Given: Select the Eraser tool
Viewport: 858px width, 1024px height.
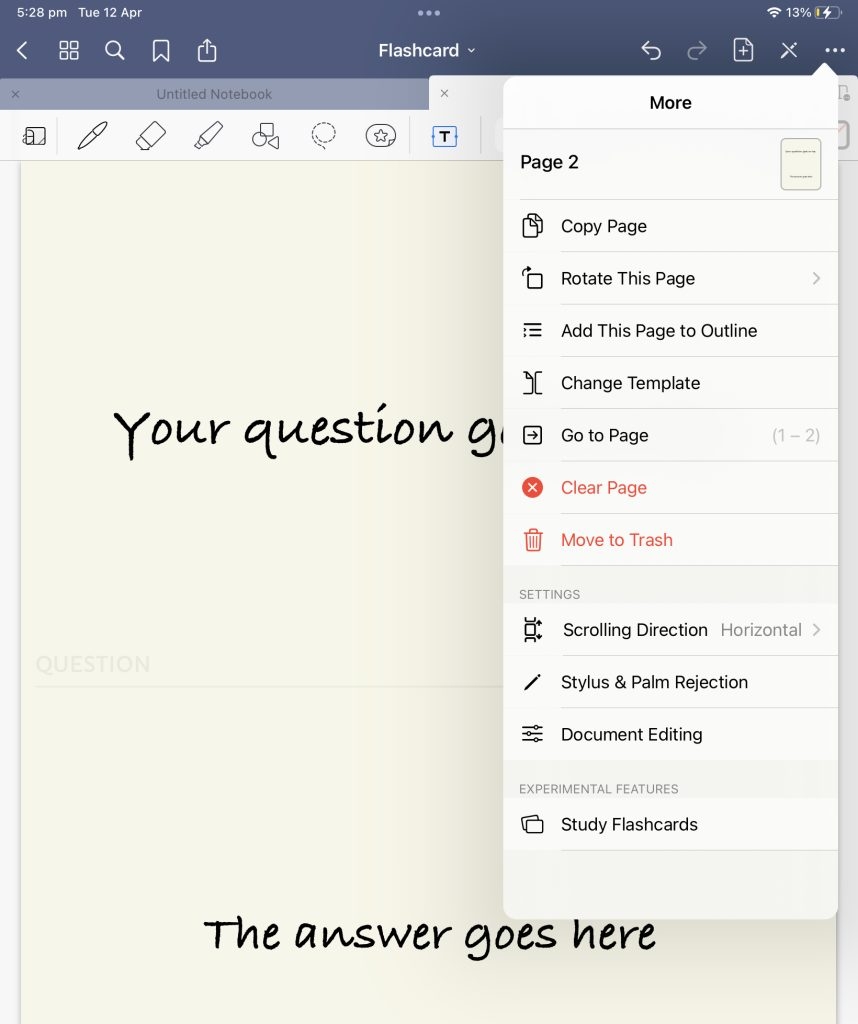Looking at the screenshot, I should coord(150,135).
